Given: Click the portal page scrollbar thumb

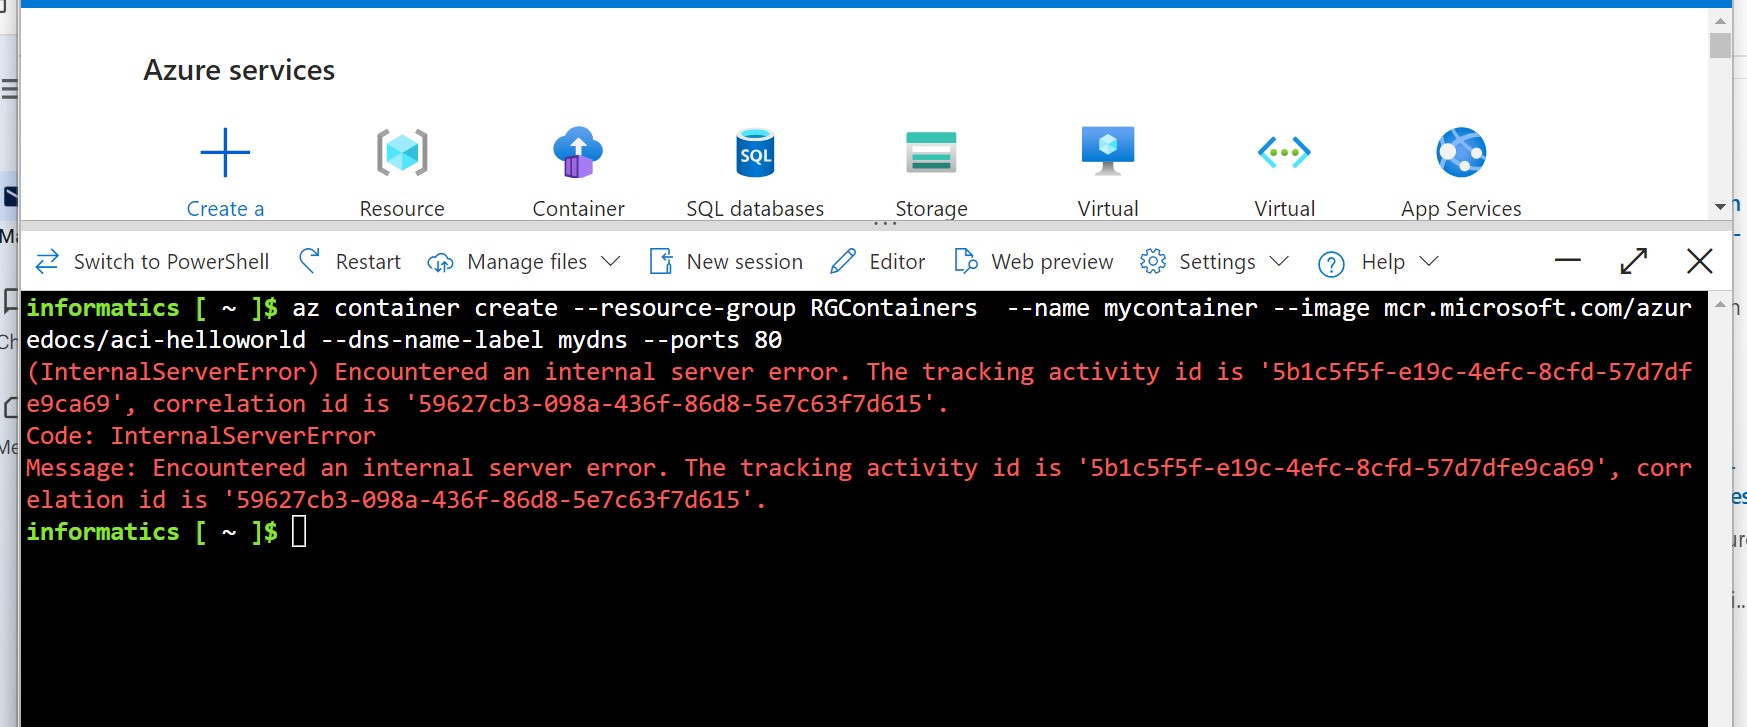Looking at the screenshot, I should pos(1720,46).
